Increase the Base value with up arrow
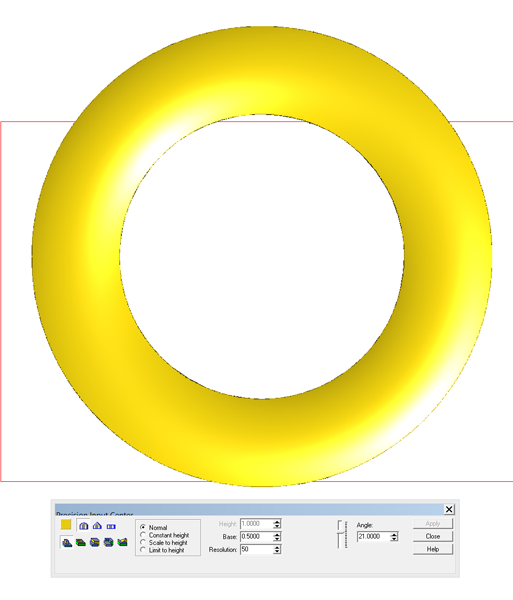Screen dimensions: 513x600 point(277,535)
